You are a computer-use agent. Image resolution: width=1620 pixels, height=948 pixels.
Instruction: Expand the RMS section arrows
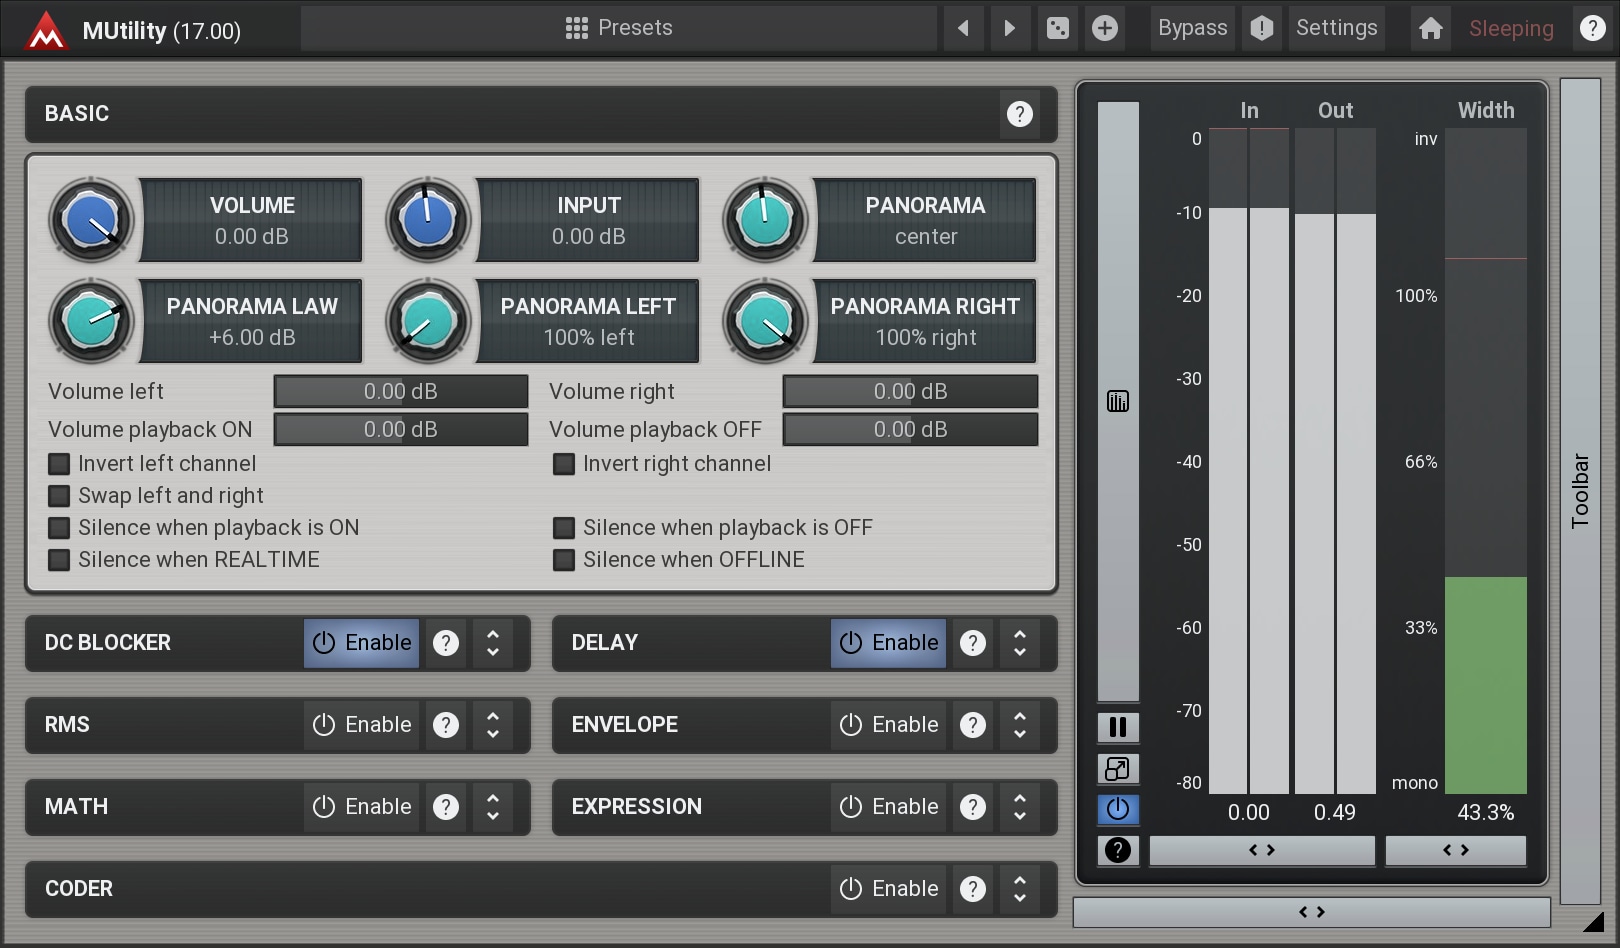pos(493,725)
